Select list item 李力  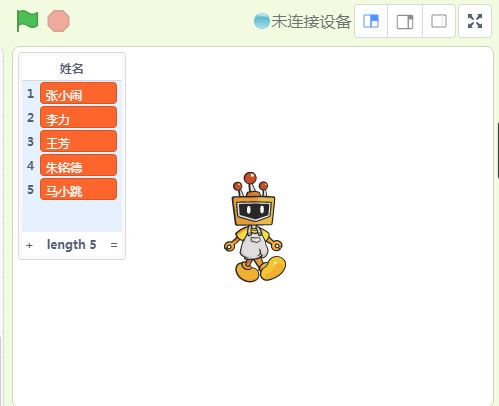(78, 117)
